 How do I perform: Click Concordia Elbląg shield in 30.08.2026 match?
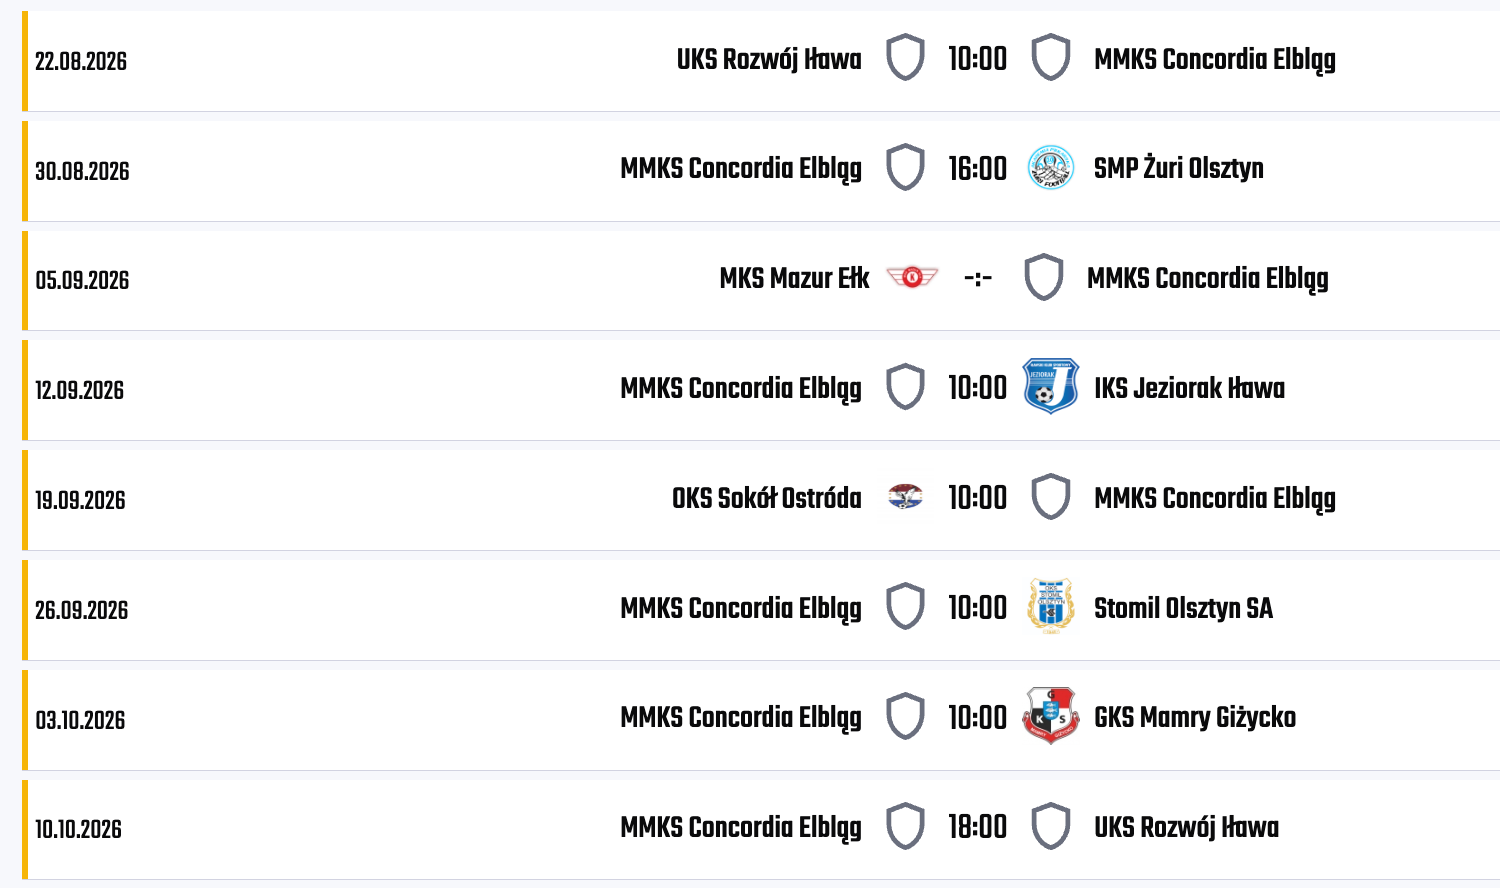905,168
